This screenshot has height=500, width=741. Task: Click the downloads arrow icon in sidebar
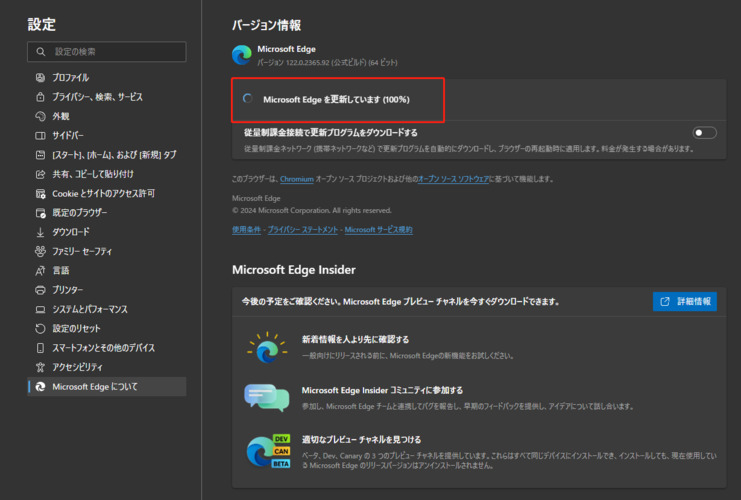[40, 232]
